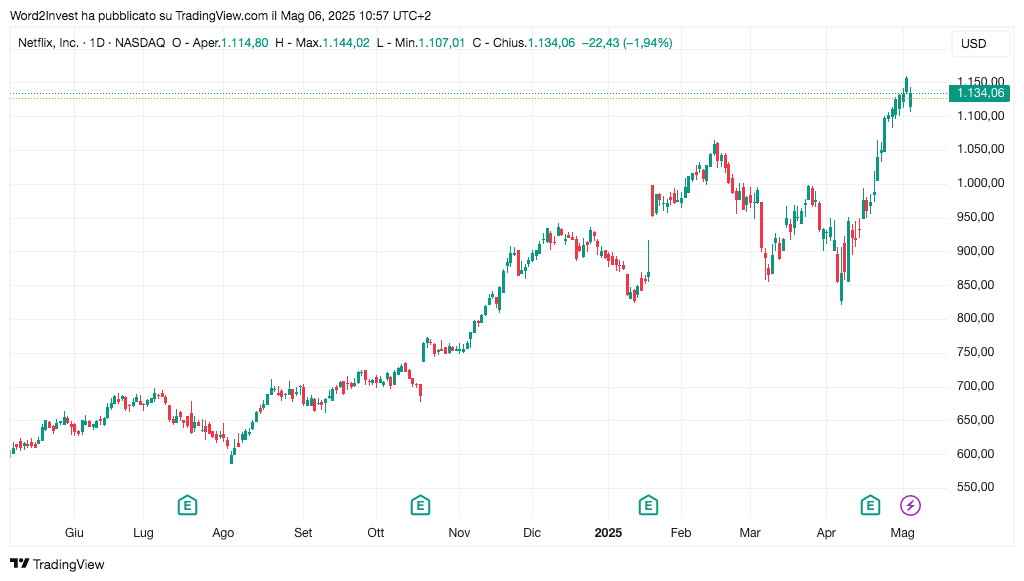Click the Set label on time axis
This screenshot has height=581, width=1024.
coord(303,533)
